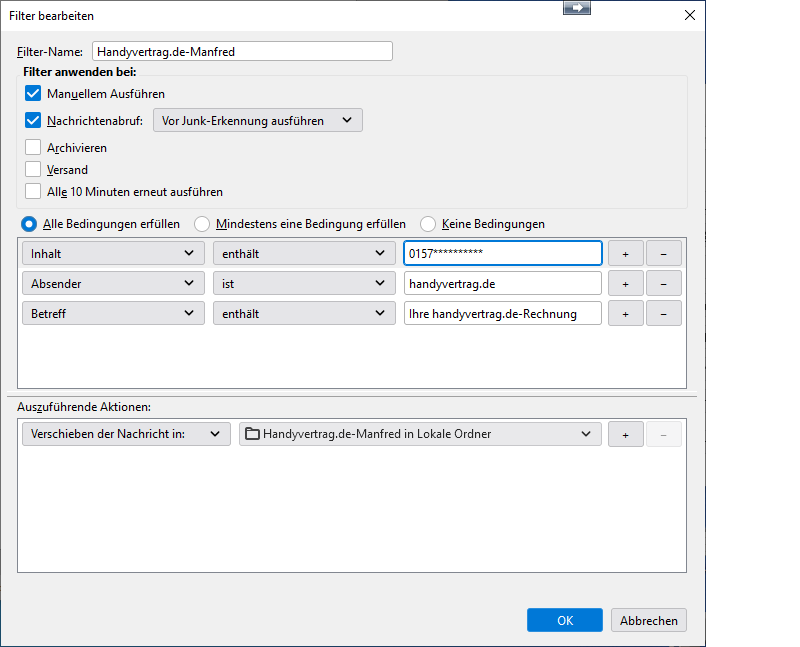Screen dimensions: 800x647
Task: Uncheck the Nachrichtenabruf checkbox
Action: tap(33, 120)
